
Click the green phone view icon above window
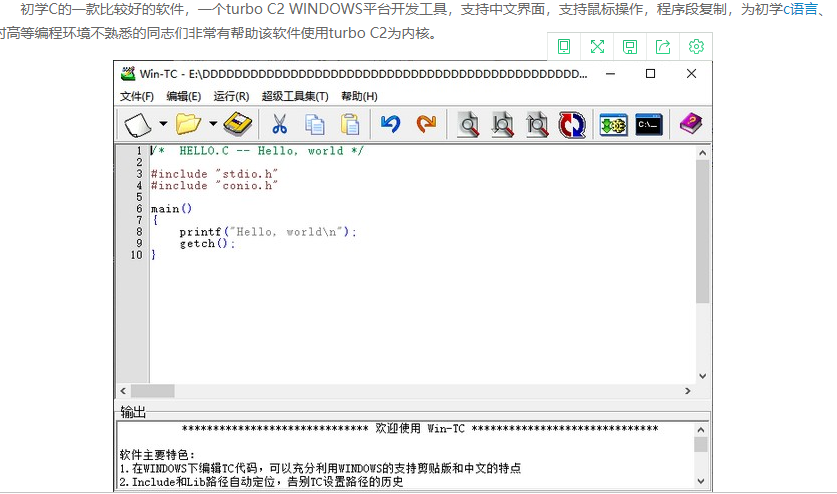click(564, 46)
